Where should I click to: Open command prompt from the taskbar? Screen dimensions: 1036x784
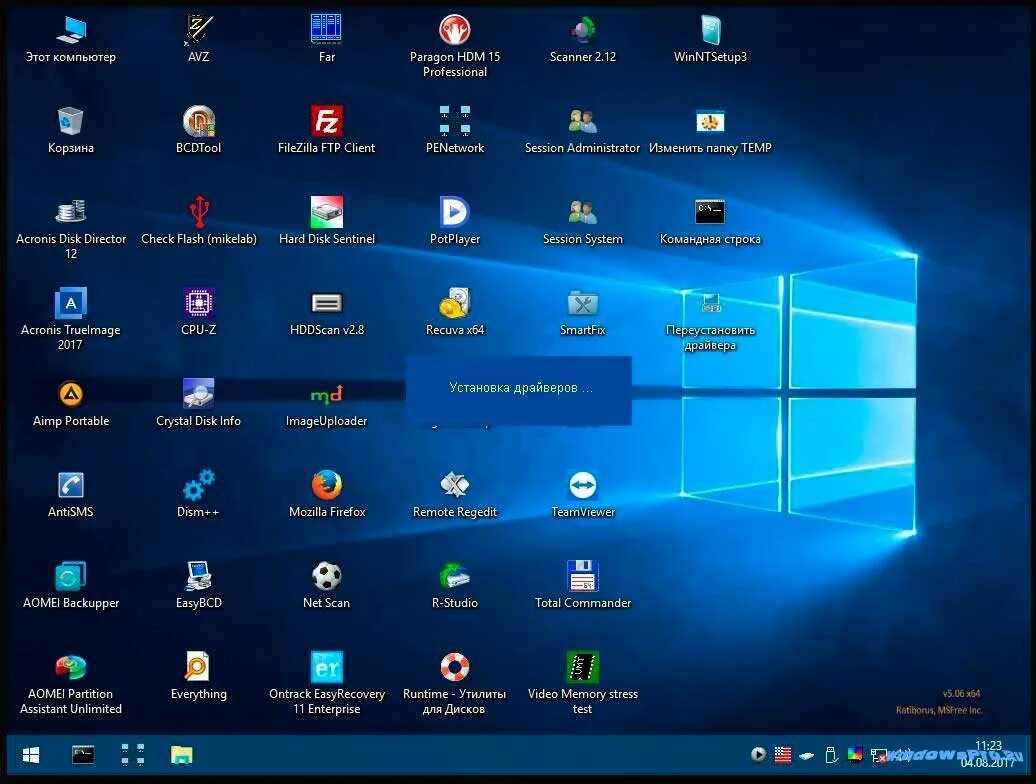point(83,755)
